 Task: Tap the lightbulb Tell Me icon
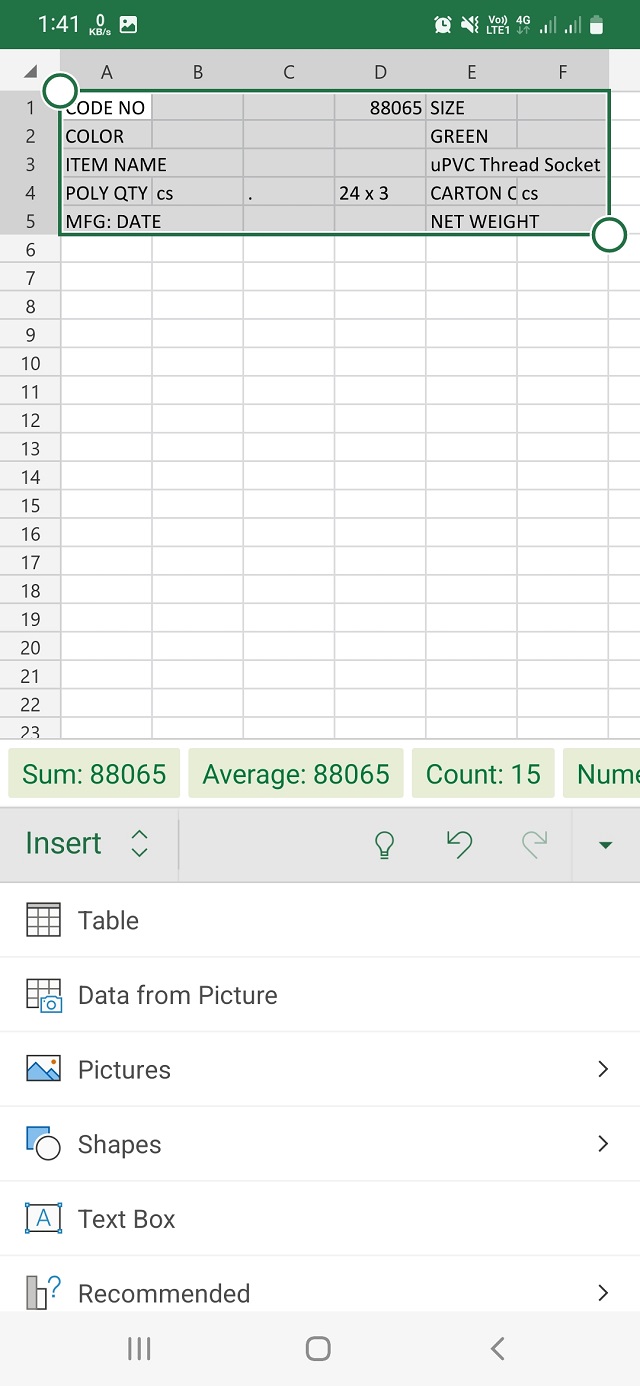tap(384, 844)
